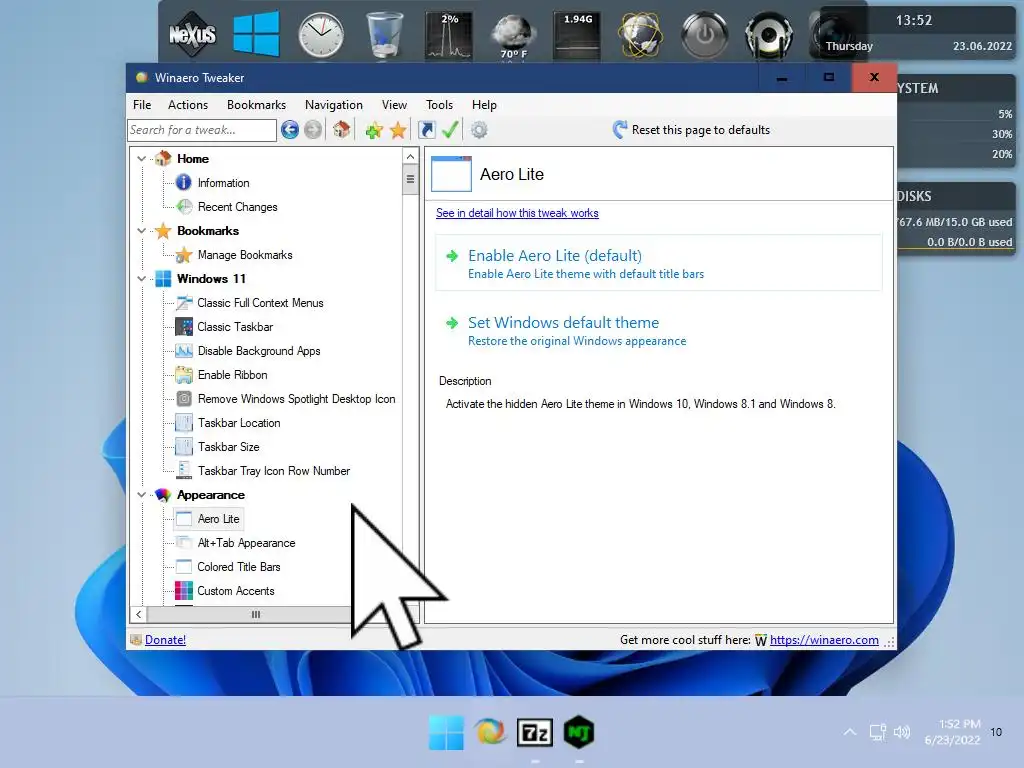Open bookmarks with the yellow star toolbar icon
This screenshot has width=1024, height=768.
pos(398,131)
